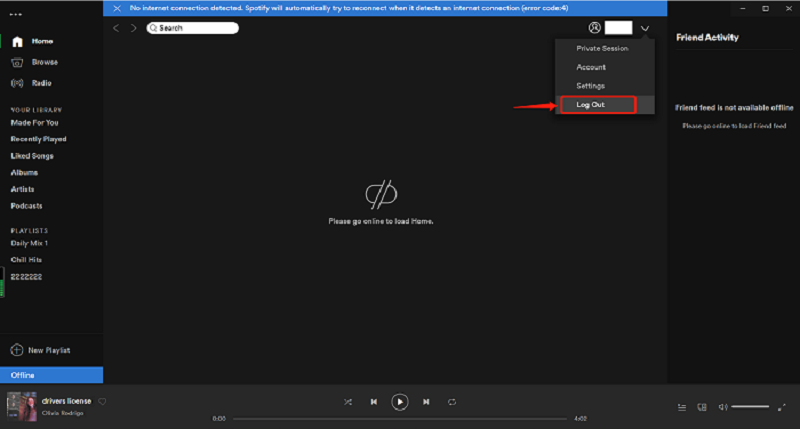Open Browse in the sidebar
This screenshot has height=429, width=800.
45,62
